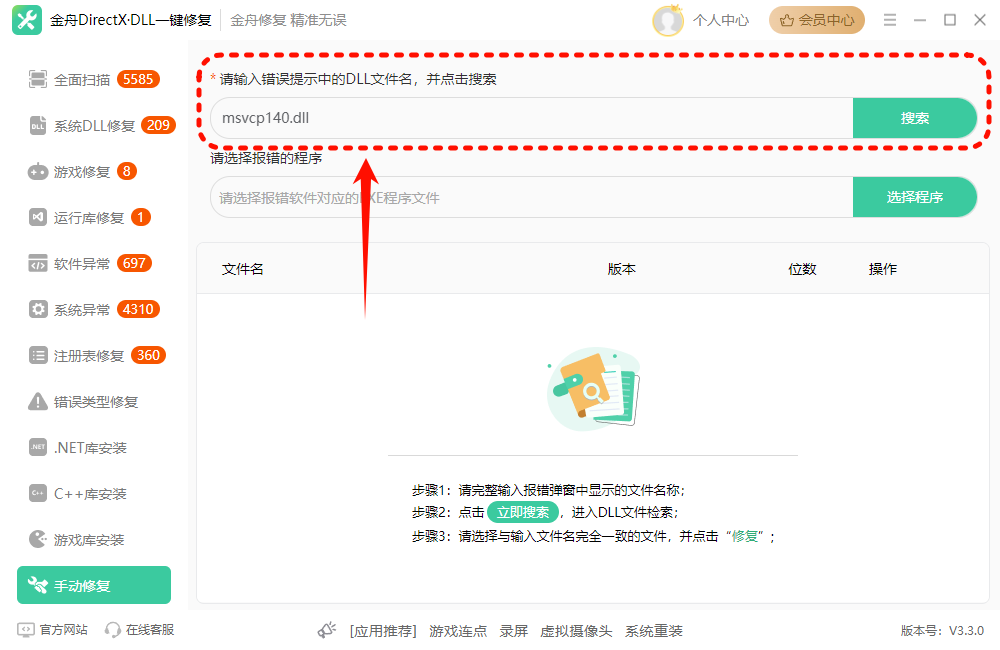Click the [应用推荐] label
The width and height of the screenshot is (1000, 650).
click(383, 631)
